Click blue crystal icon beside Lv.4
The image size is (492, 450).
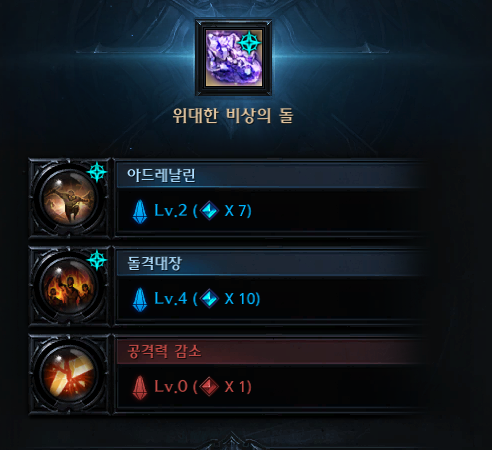(x=140, y=299)
